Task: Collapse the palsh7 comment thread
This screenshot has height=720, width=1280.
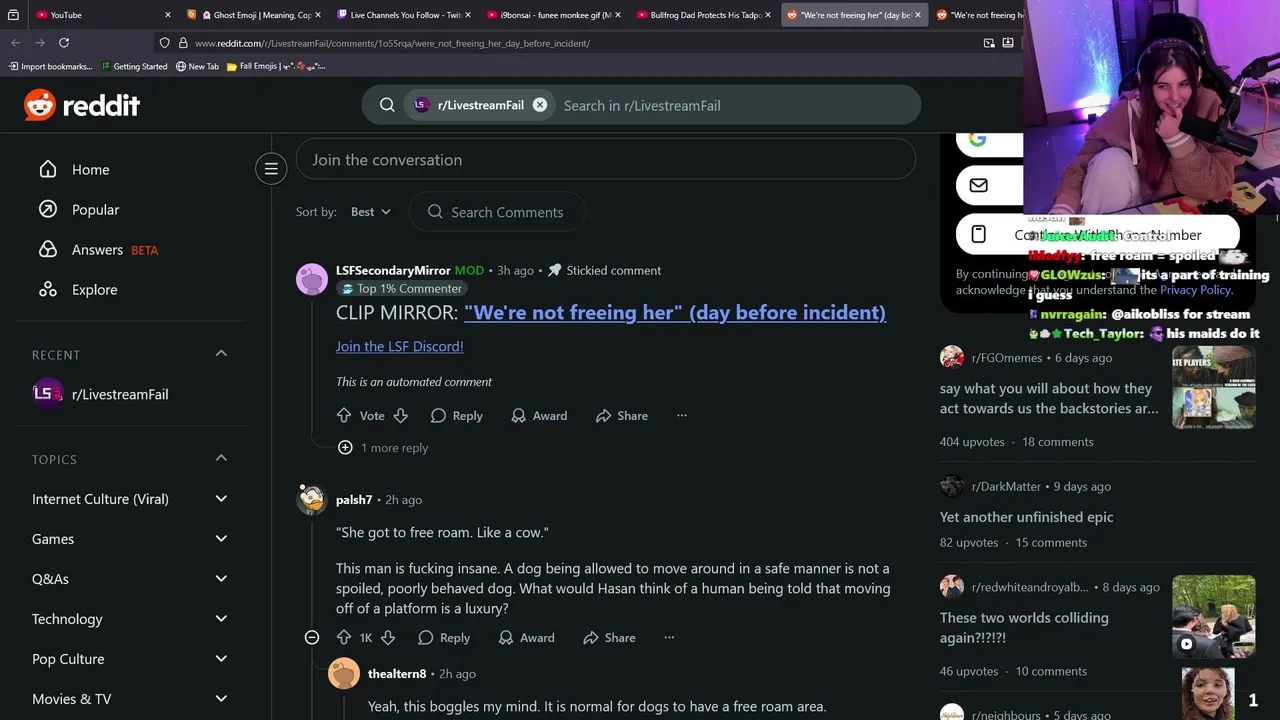Action: (x=312, y=637)
